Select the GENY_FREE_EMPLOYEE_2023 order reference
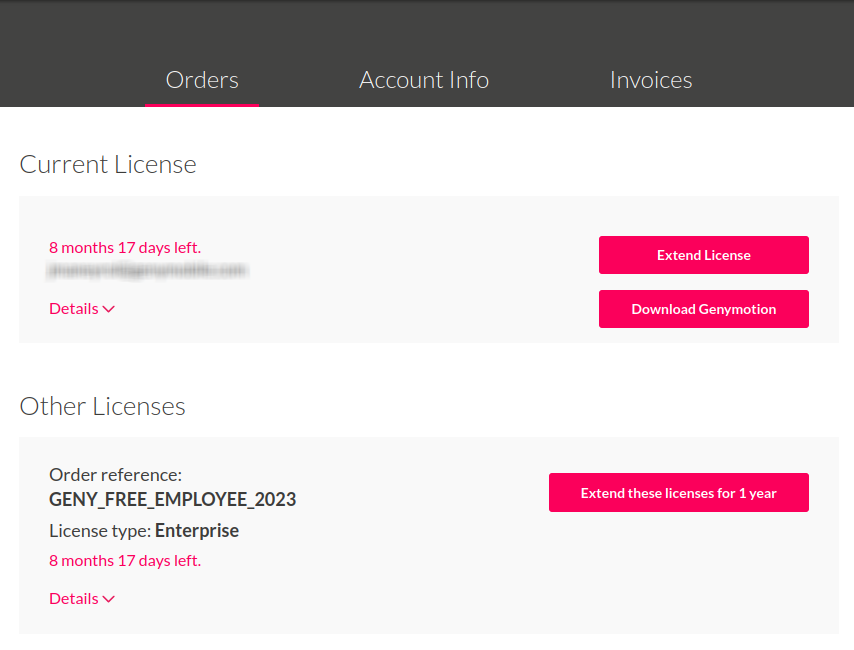Viewport: 854px width, 650px height. pos(172,498)
